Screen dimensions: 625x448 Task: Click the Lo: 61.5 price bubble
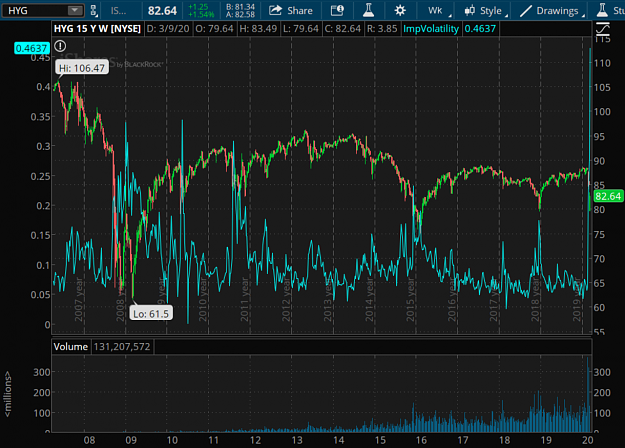(151, 314)
